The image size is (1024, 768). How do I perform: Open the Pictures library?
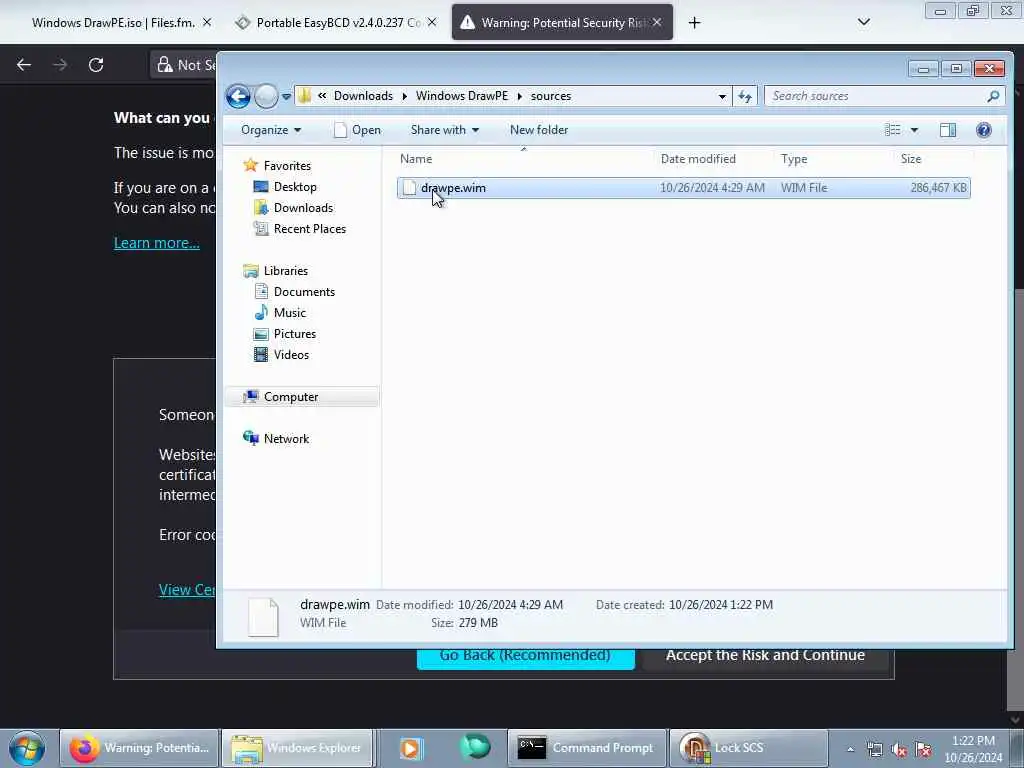tap(295, 334)
